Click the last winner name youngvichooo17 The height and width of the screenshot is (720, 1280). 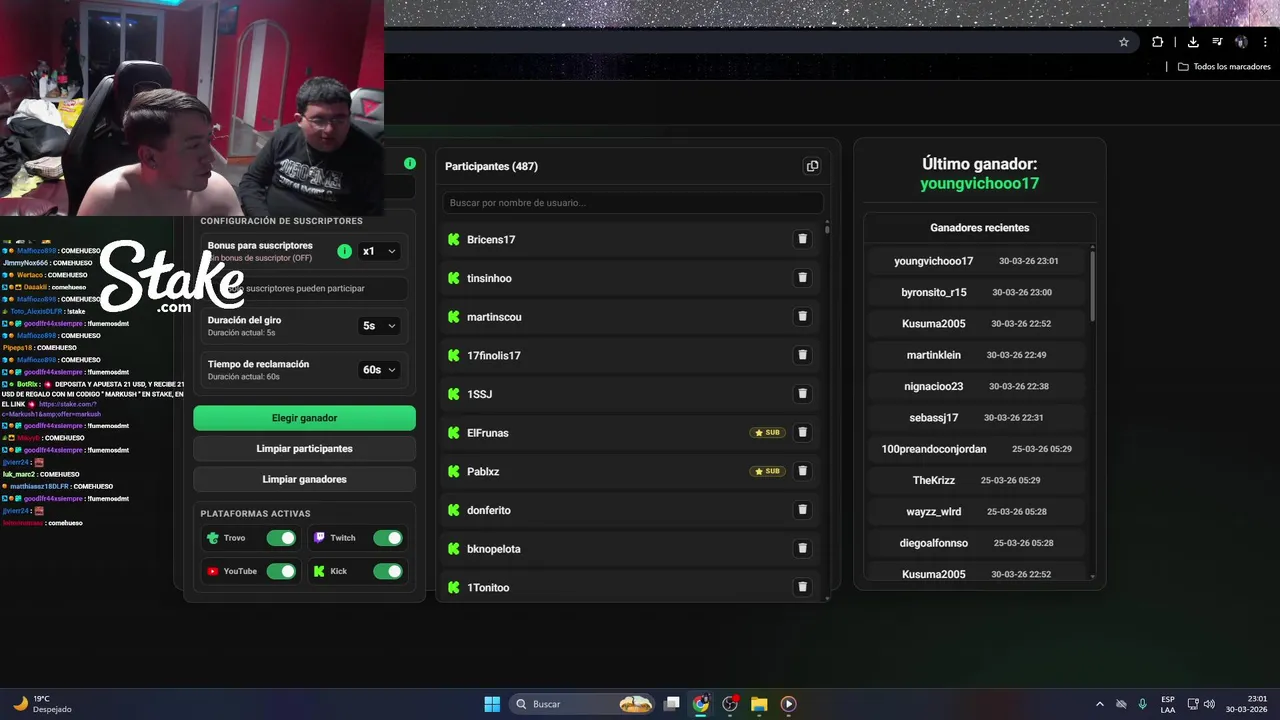[x=980, y=184]
